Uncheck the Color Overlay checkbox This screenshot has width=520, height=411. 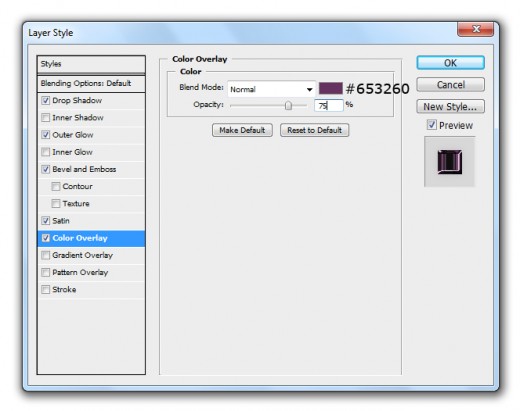[46, 238]
